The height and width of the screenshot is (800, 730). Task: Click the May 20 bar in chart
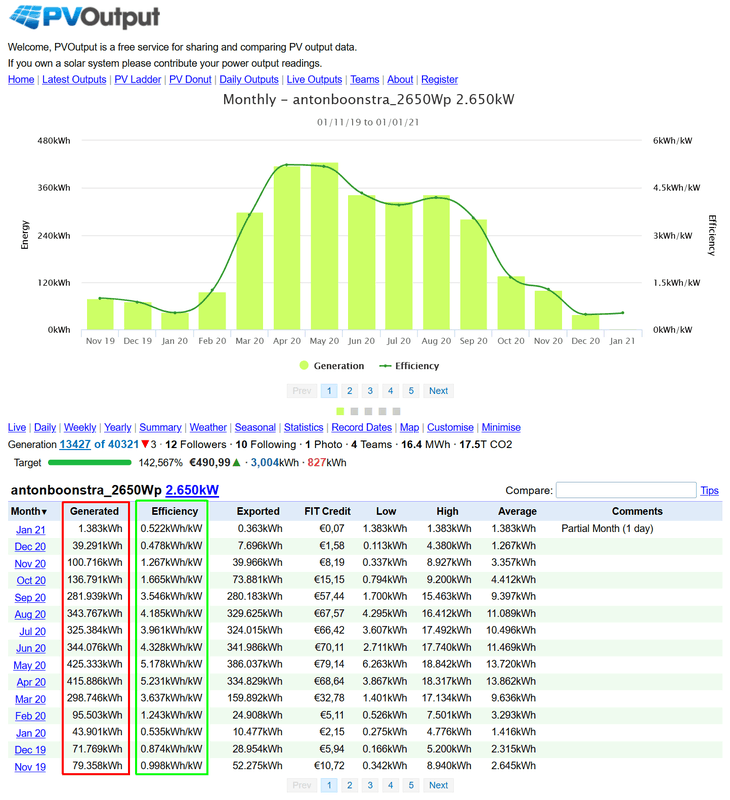[x=324, y=246]
